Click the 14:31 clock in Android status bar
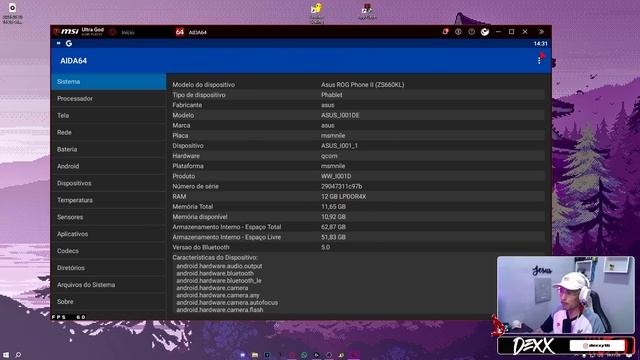 point(540,44)
